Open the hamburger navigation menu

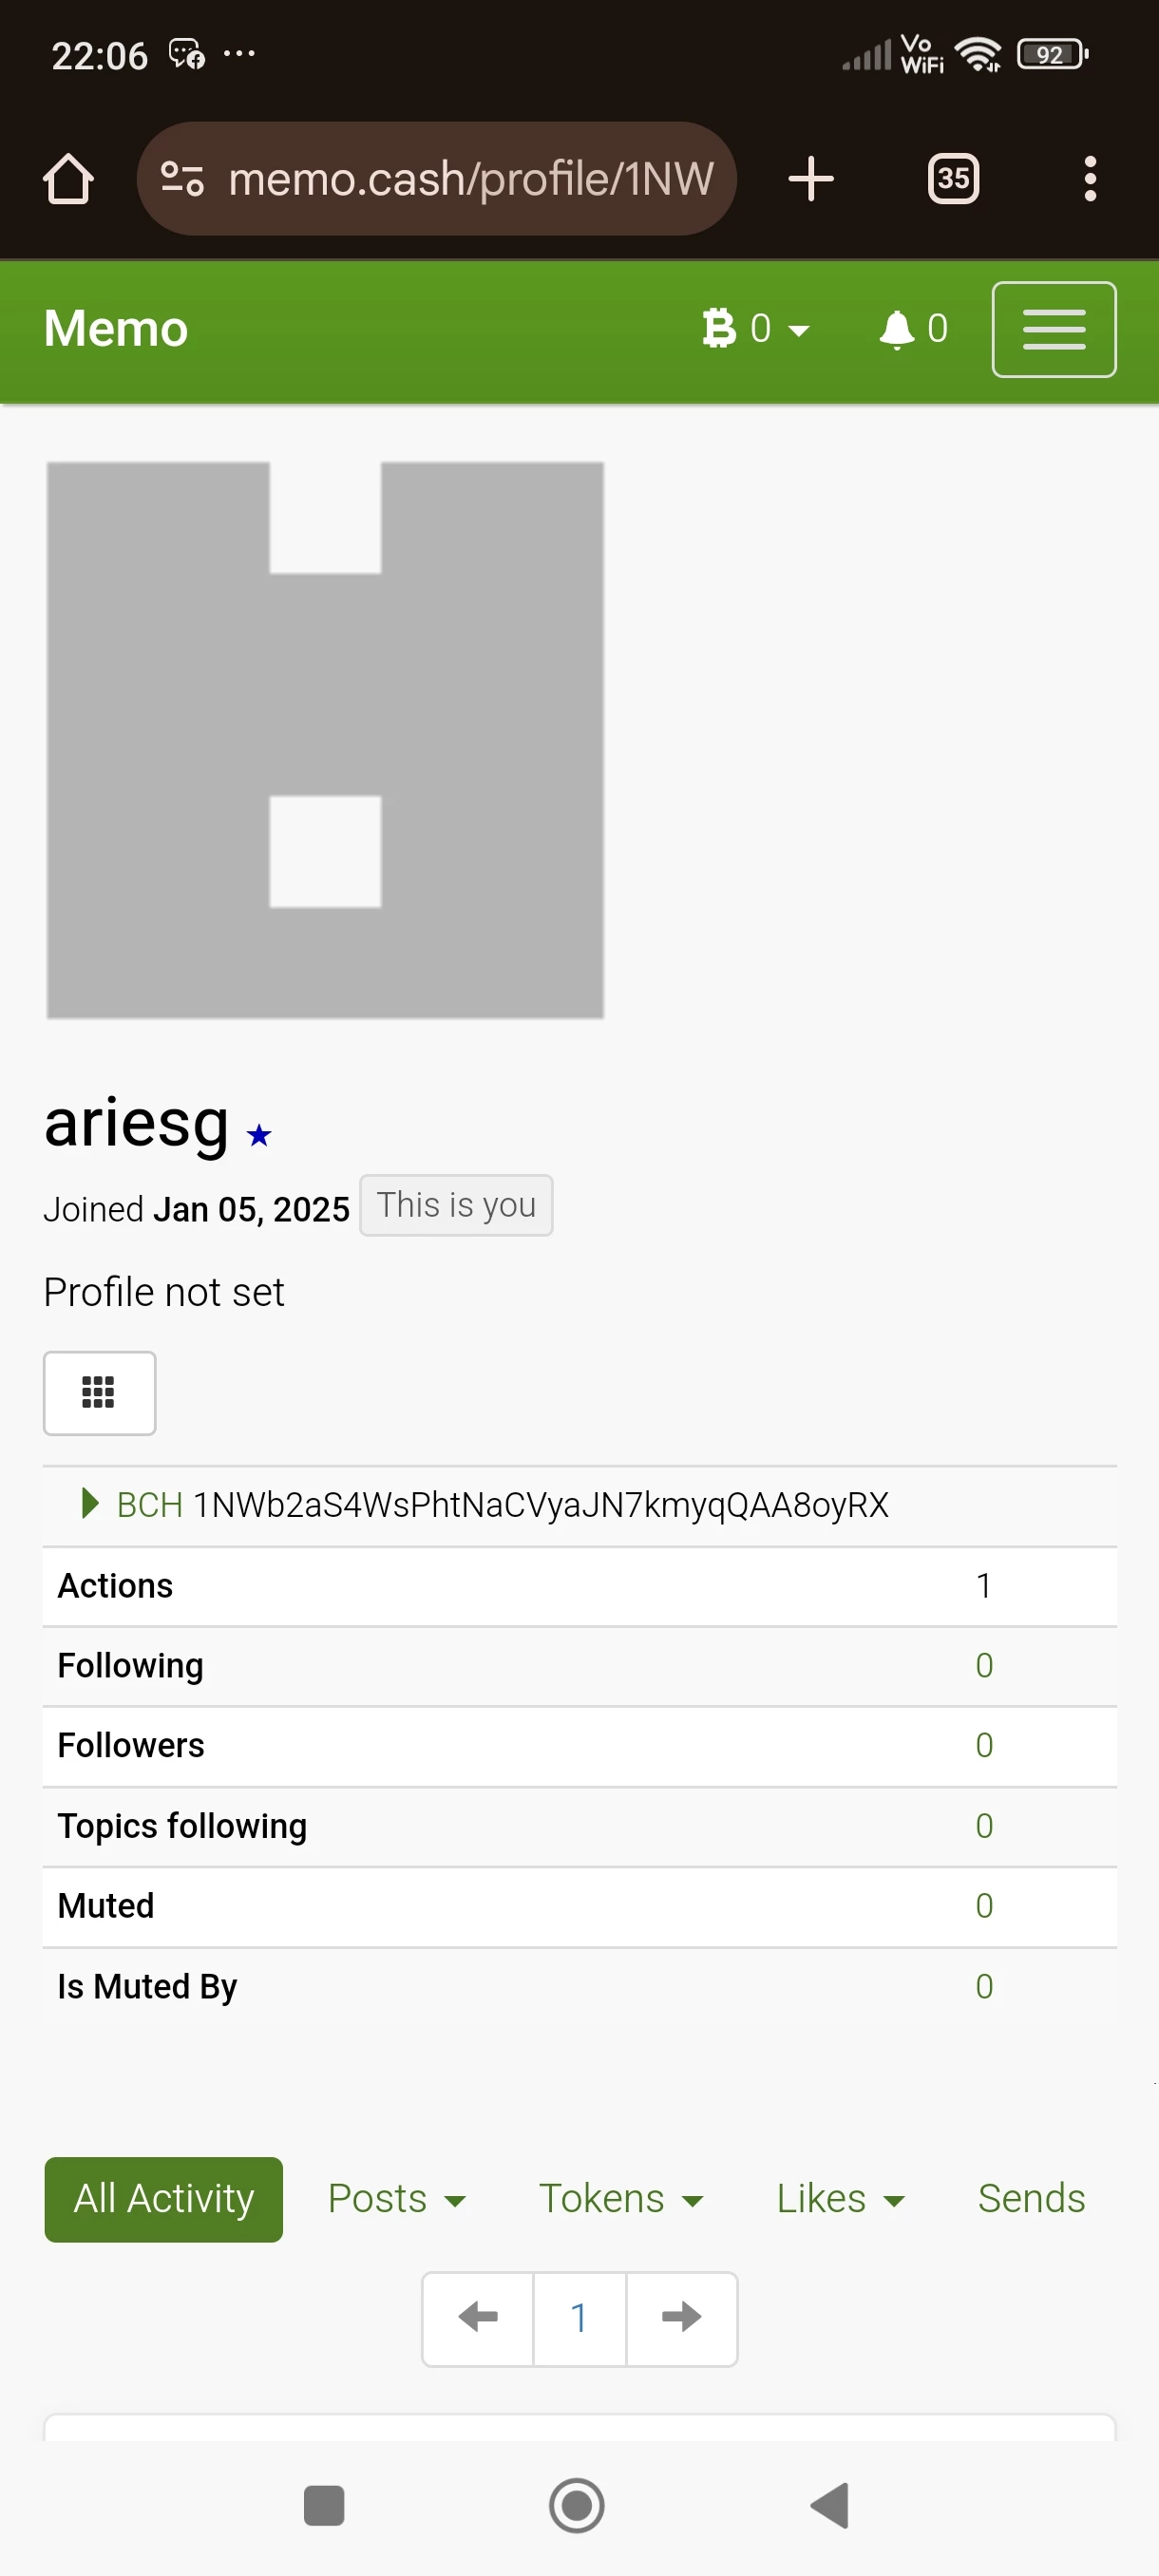point(1054,330)
